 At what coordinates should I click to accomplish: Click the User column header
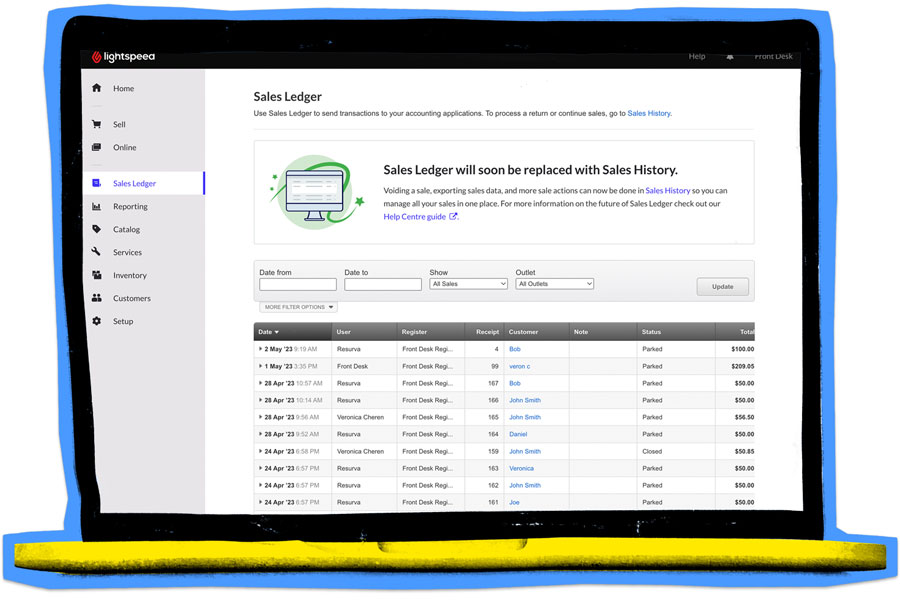click(x=364, y=332)
